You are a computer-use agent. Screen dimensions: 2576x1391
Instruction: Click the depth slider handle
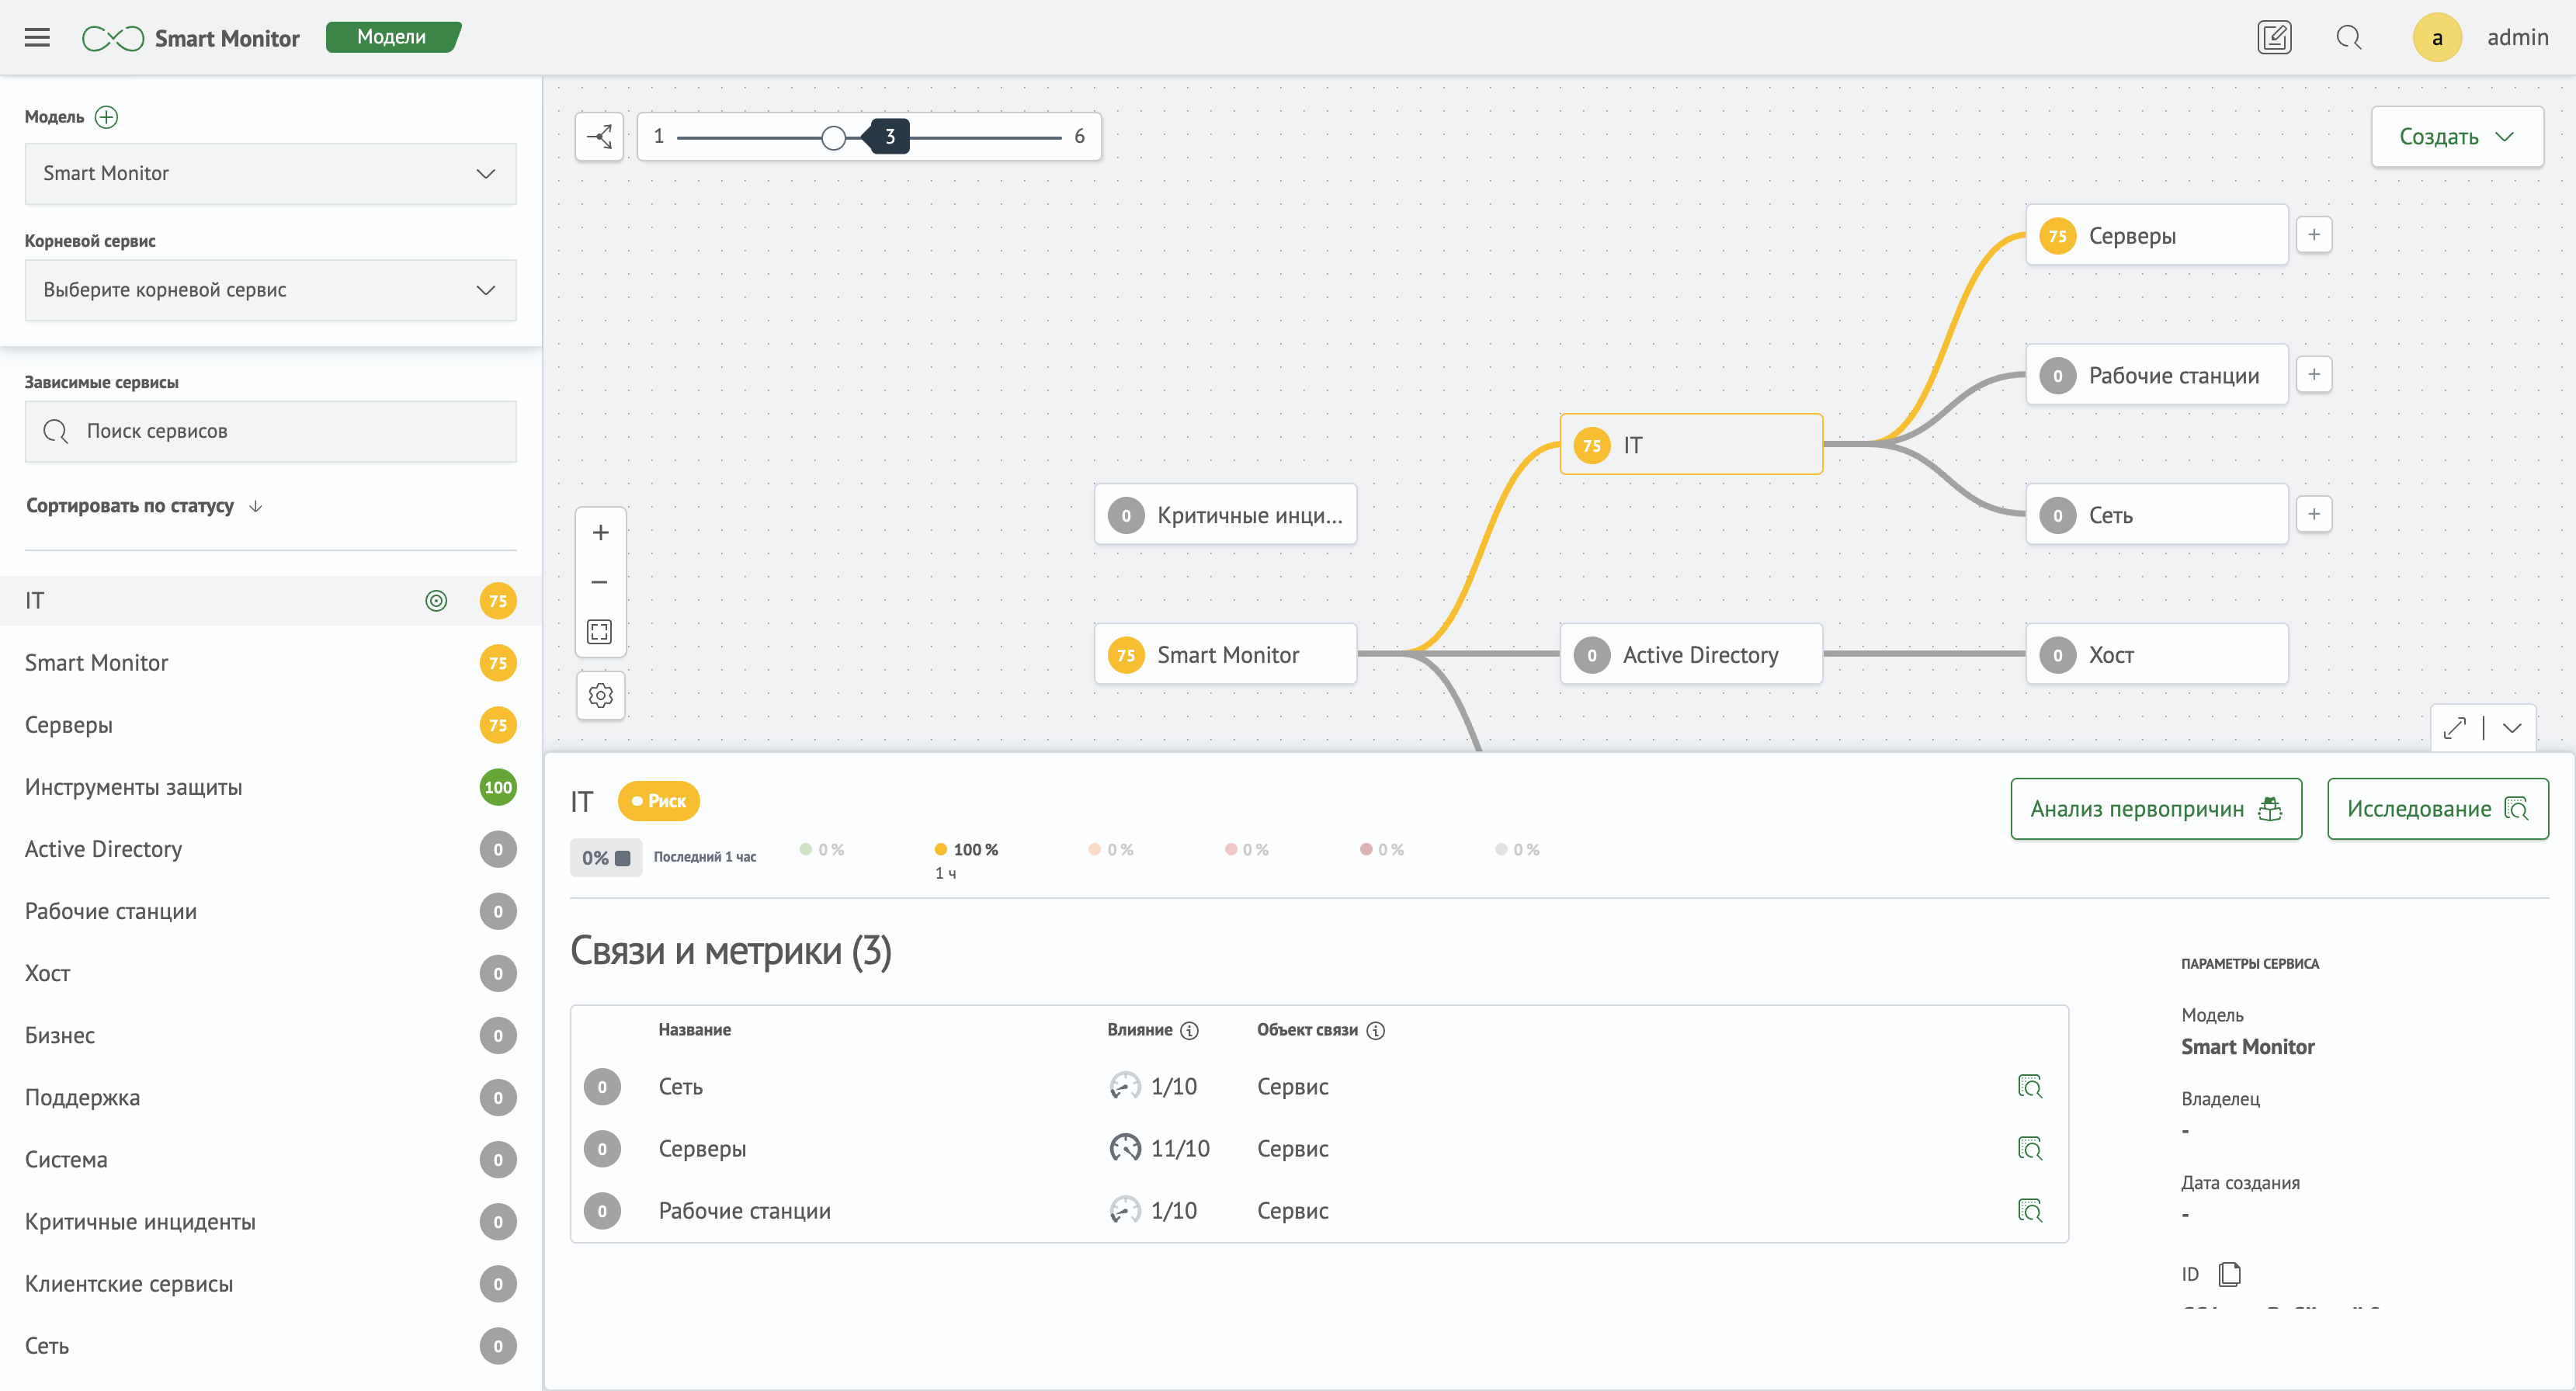833,137
